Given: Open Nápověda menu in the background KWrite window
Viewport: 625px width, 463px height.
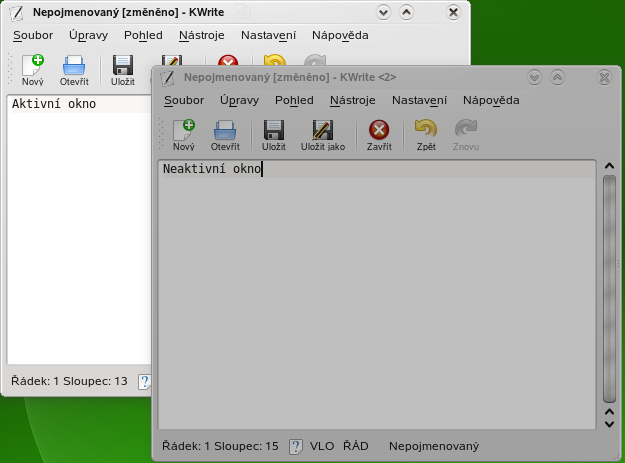Looking at the screenshot, I should 340,35.
